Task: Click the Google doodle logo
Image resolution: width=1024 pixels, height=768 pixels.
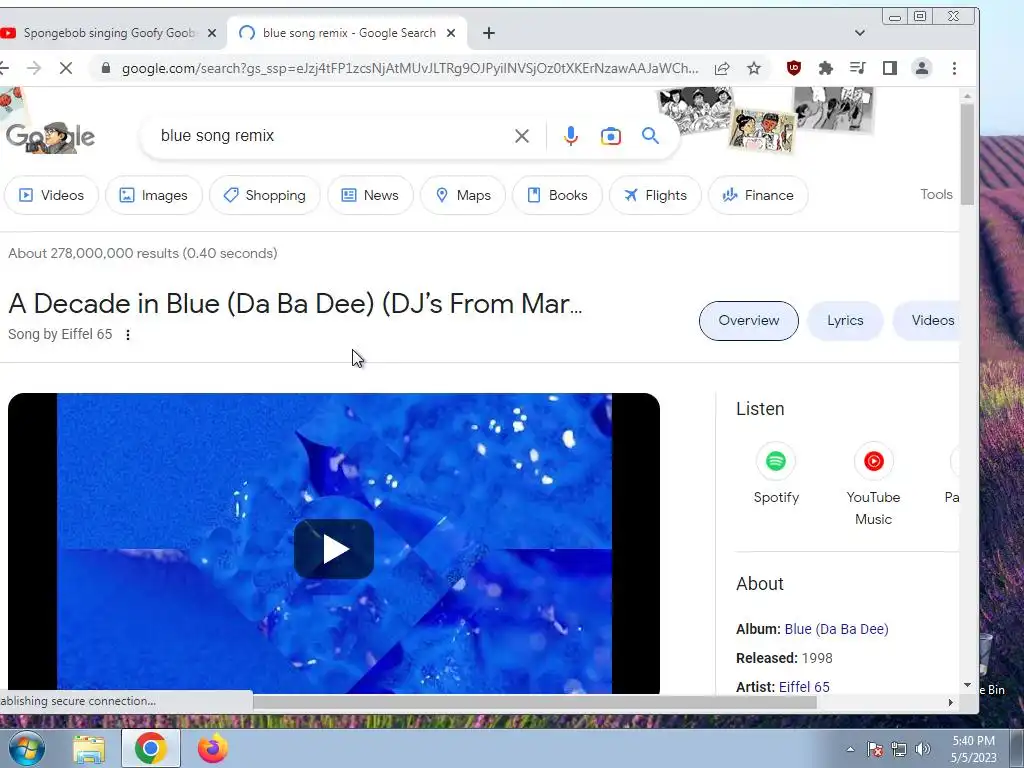Action: (50, 136)
